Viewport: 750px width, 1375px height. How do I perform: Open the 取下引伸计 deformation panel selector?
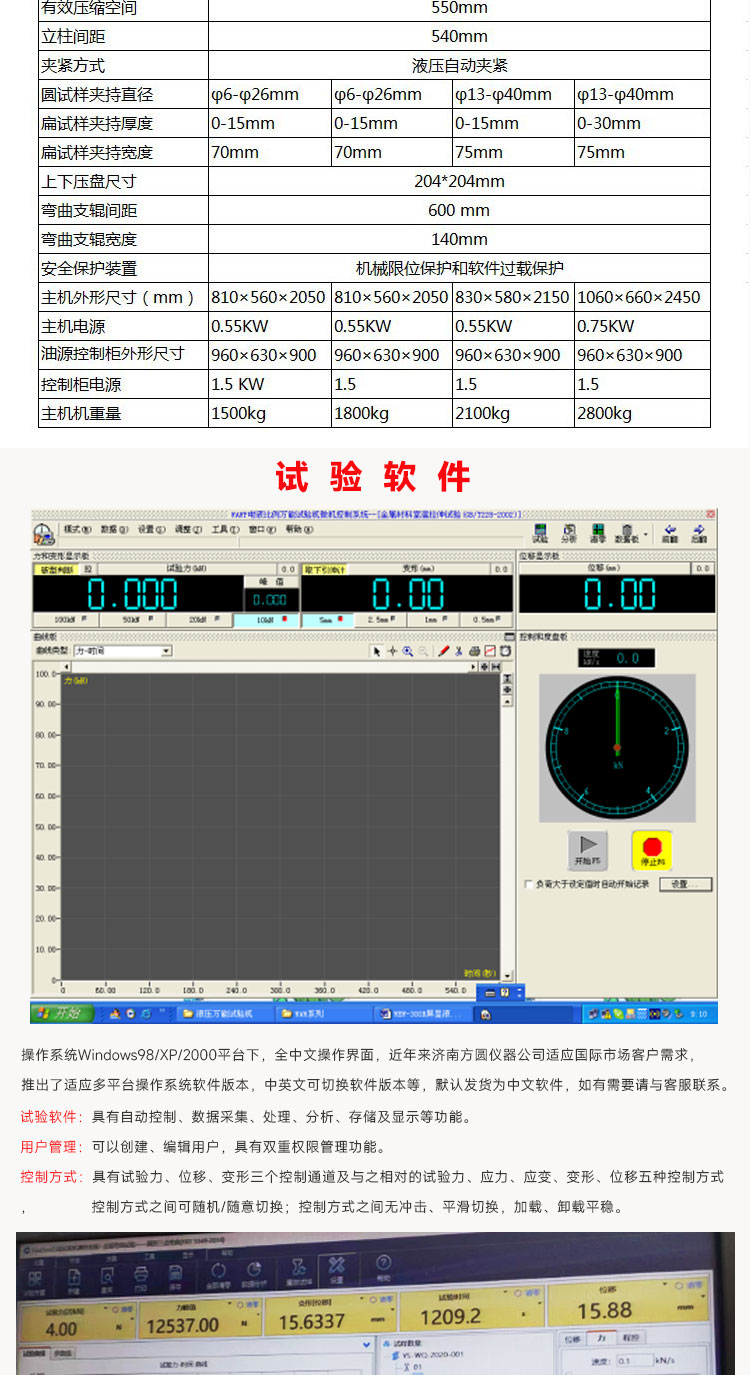[325, 569]
